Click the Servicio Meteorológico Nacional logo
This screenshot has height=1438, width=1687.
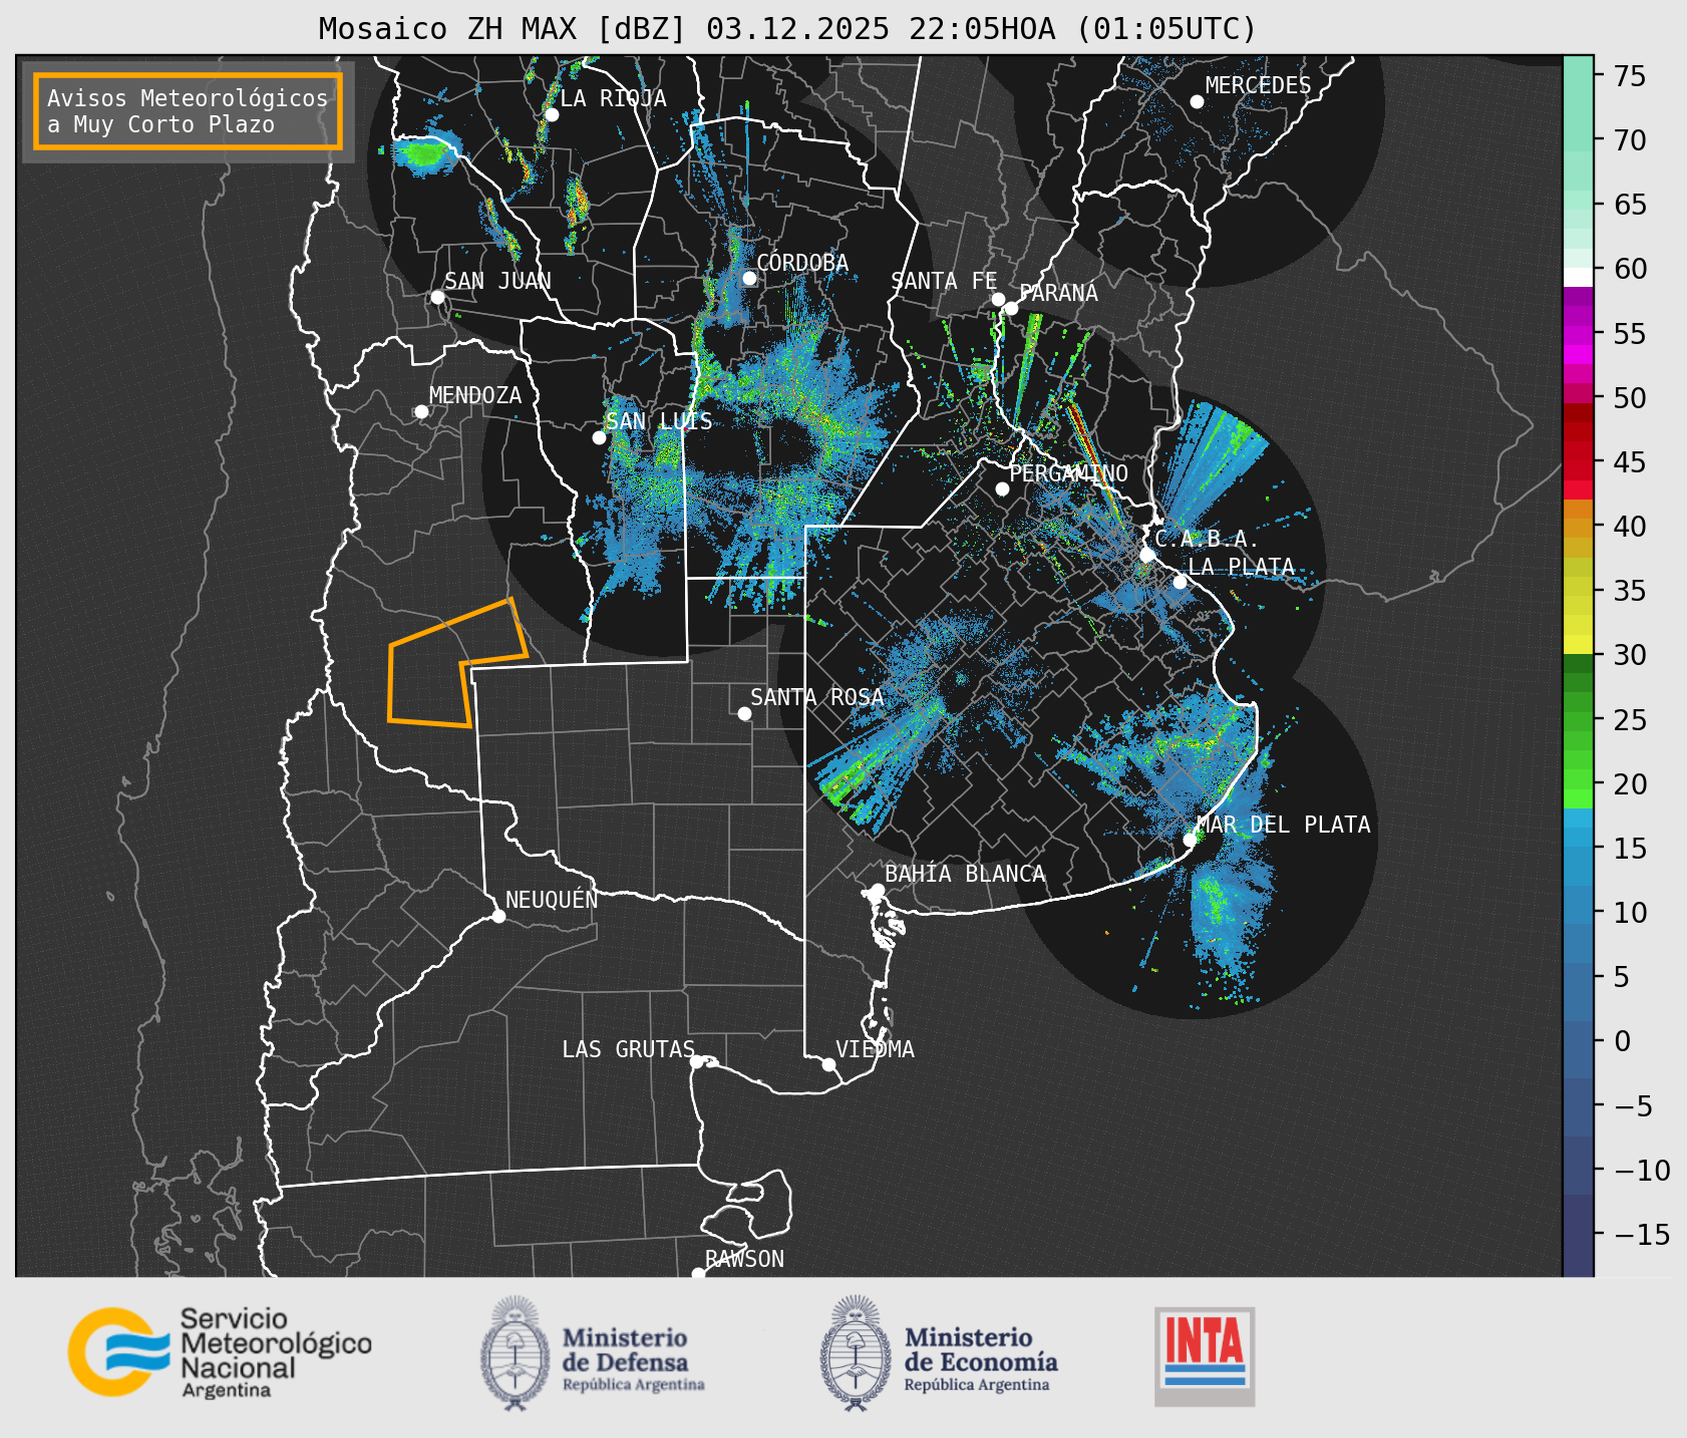coord(220,1352)
